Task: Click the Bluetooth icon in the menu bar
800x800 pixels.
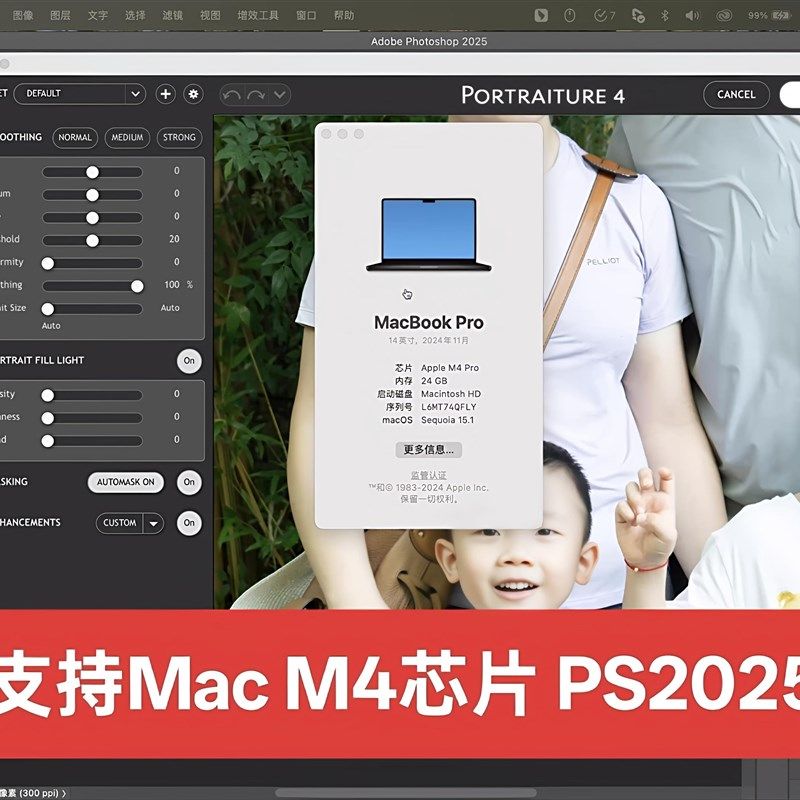Action: (x=662, y=14)
